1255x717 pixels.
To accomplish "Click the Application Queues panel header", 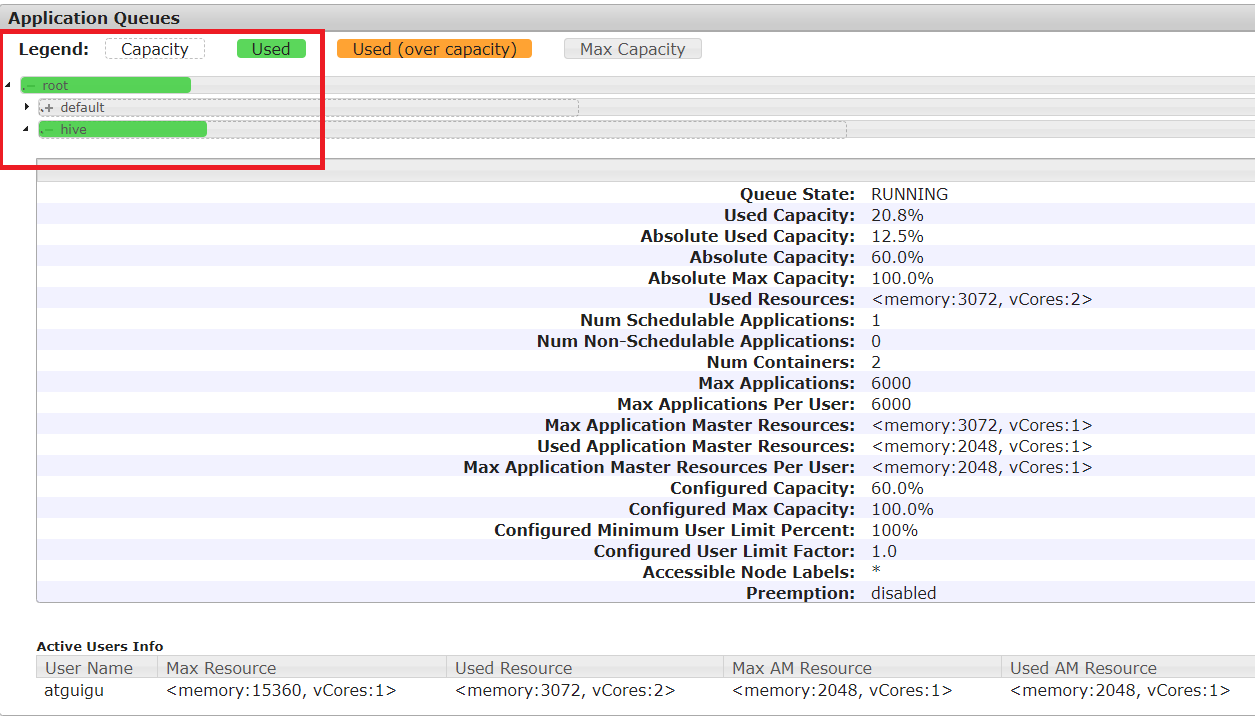I will point(627,17).
